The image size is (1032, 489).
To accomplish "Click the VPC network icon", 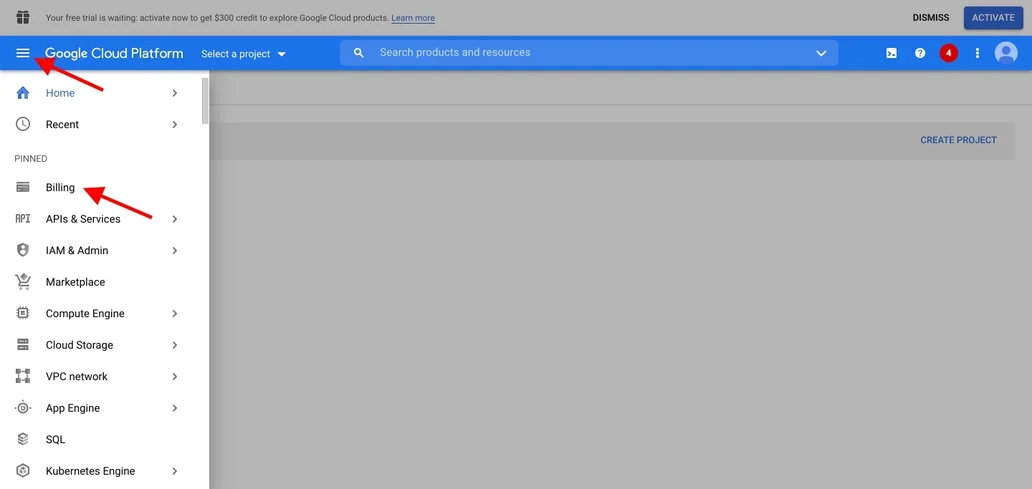I will click(x=23, y=376).
